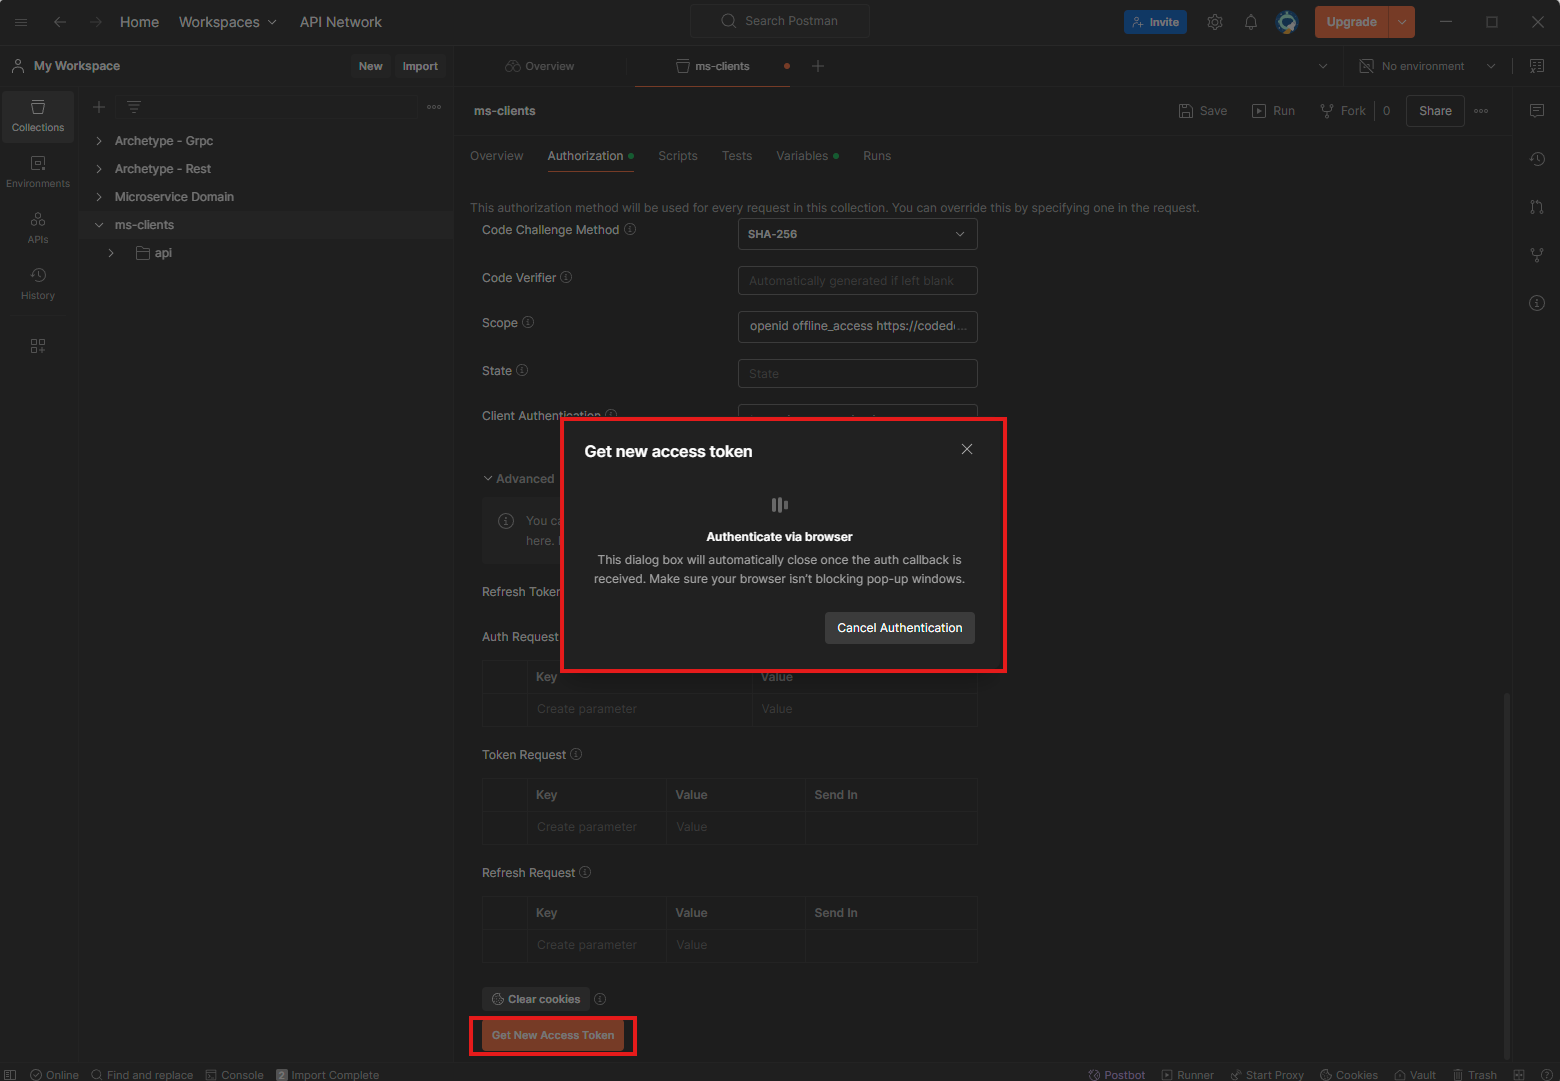The width and height of the screenshot is (1560, 1081).
Task: Switch to the Runs tab
Action: 877,156
